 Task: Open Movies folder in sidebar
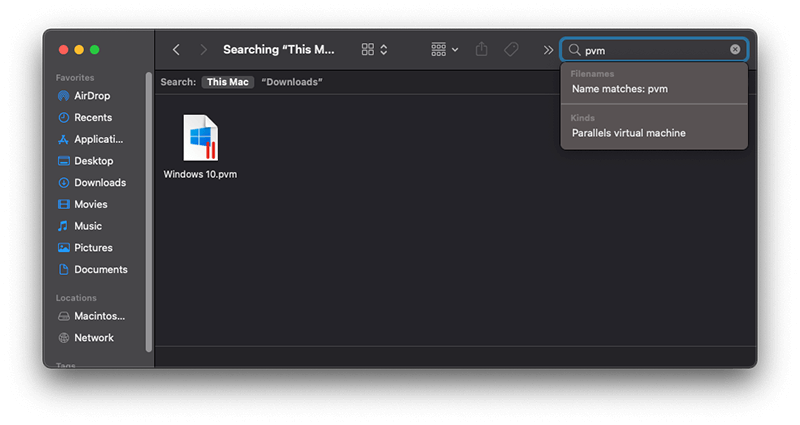(83, 204)
